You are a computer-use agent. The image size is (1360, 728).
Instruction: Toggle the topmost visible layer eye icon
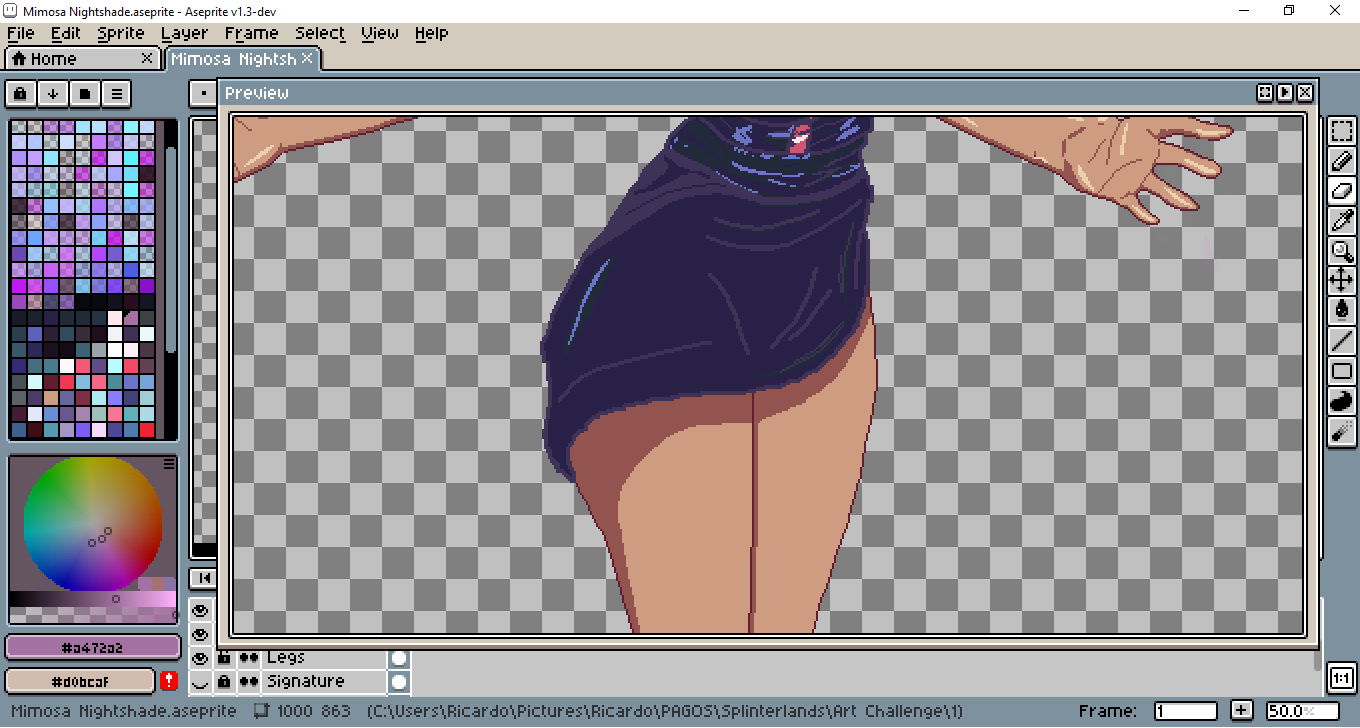[200, 610]
